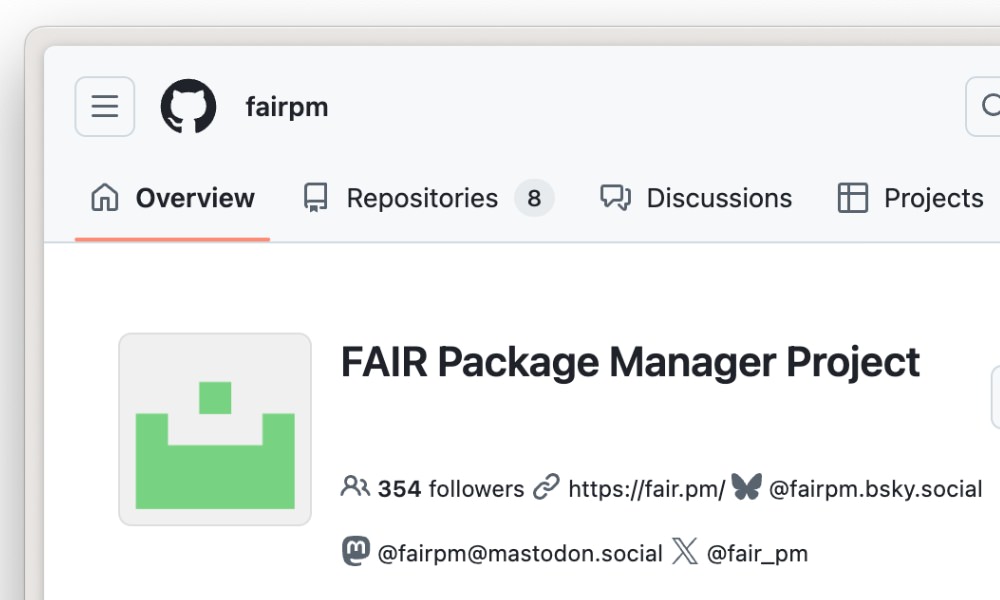Click the Projects table icon
The width and height of the screenshot is (1000, 600).
click(852, 198)
